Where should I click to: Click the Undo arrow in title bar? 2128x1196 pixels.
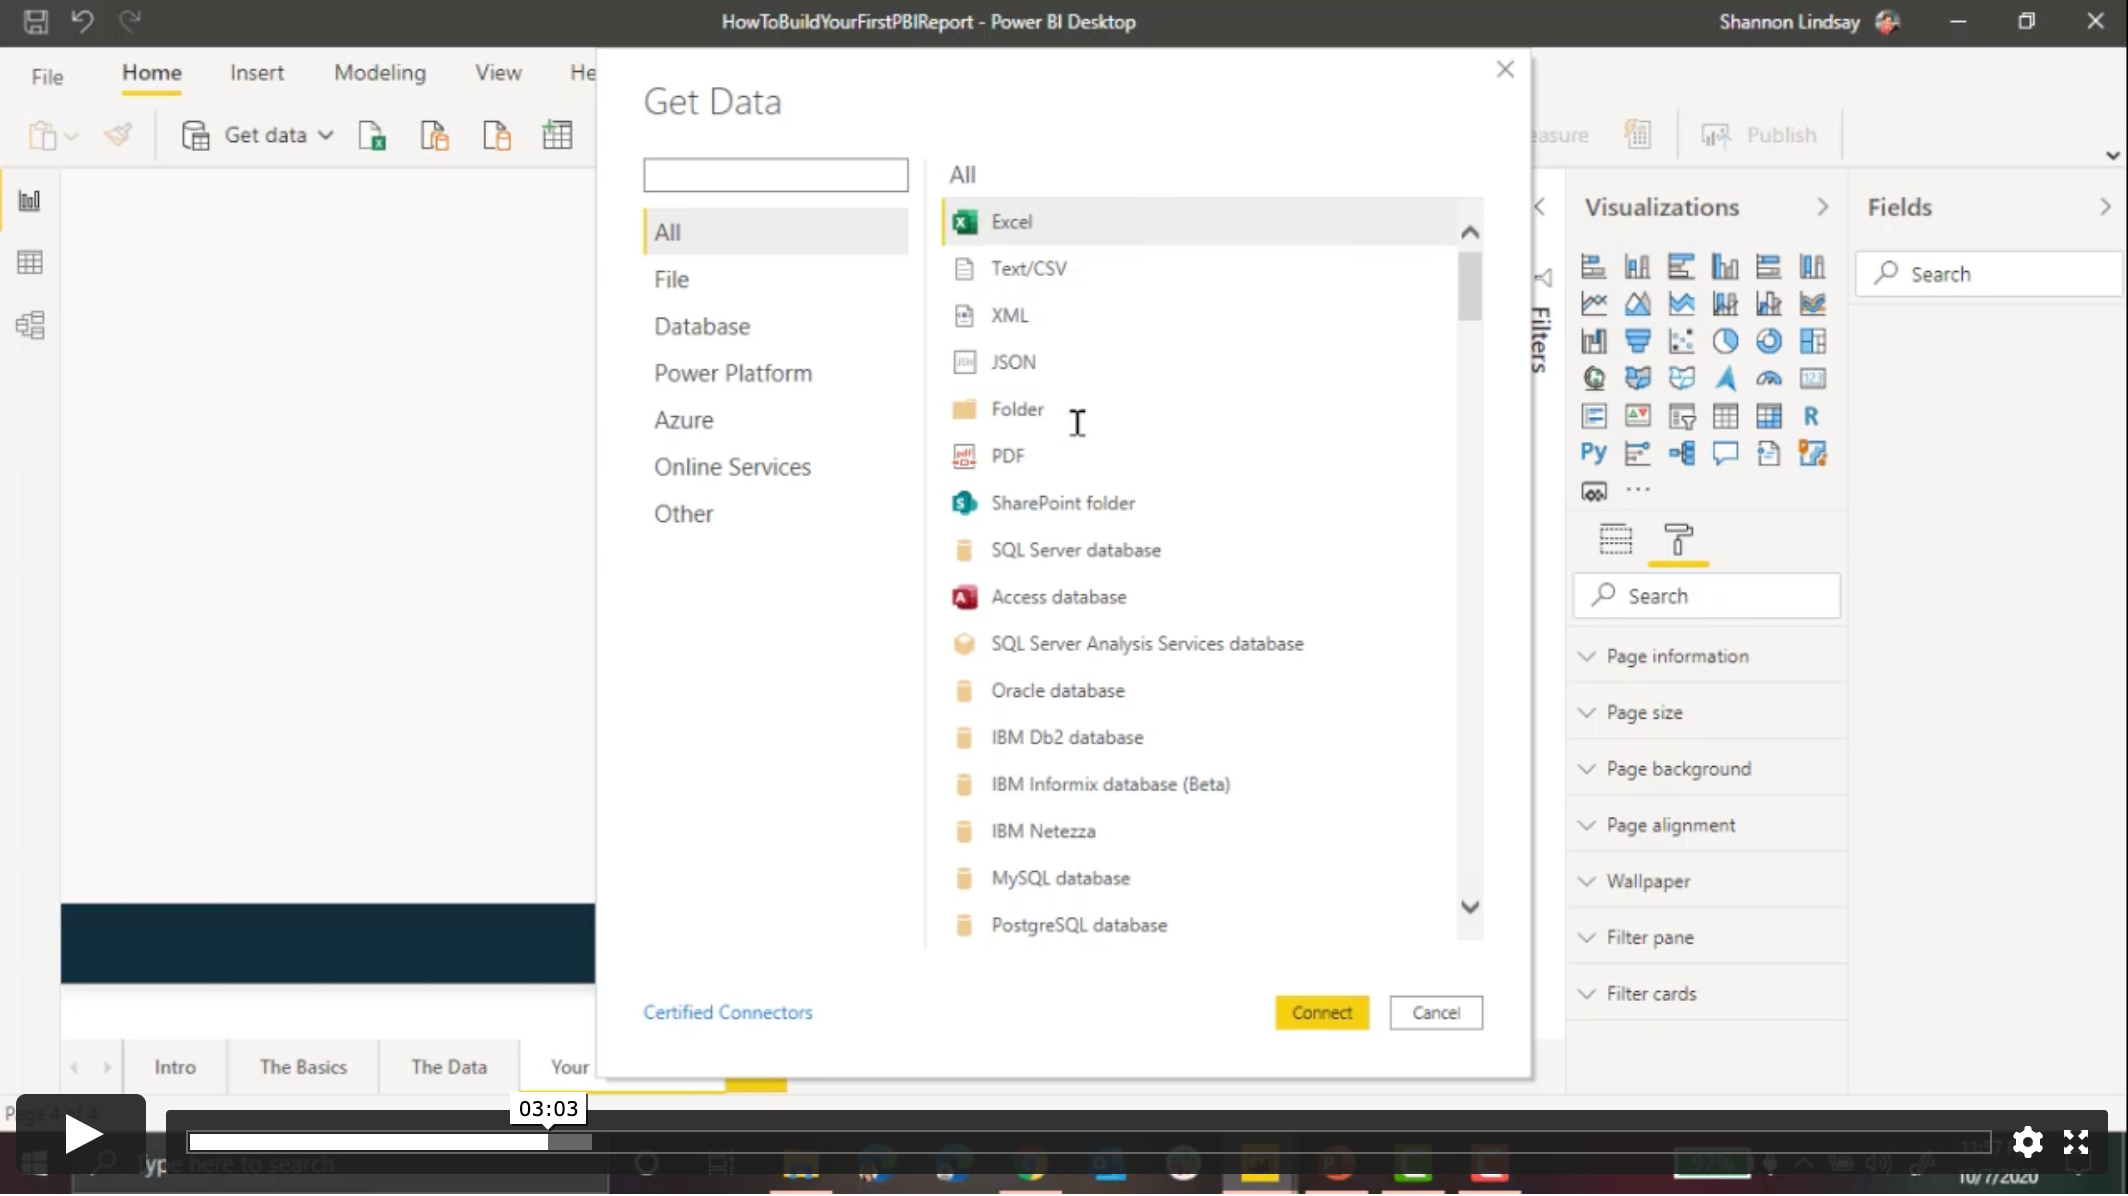tap(82, 21)
